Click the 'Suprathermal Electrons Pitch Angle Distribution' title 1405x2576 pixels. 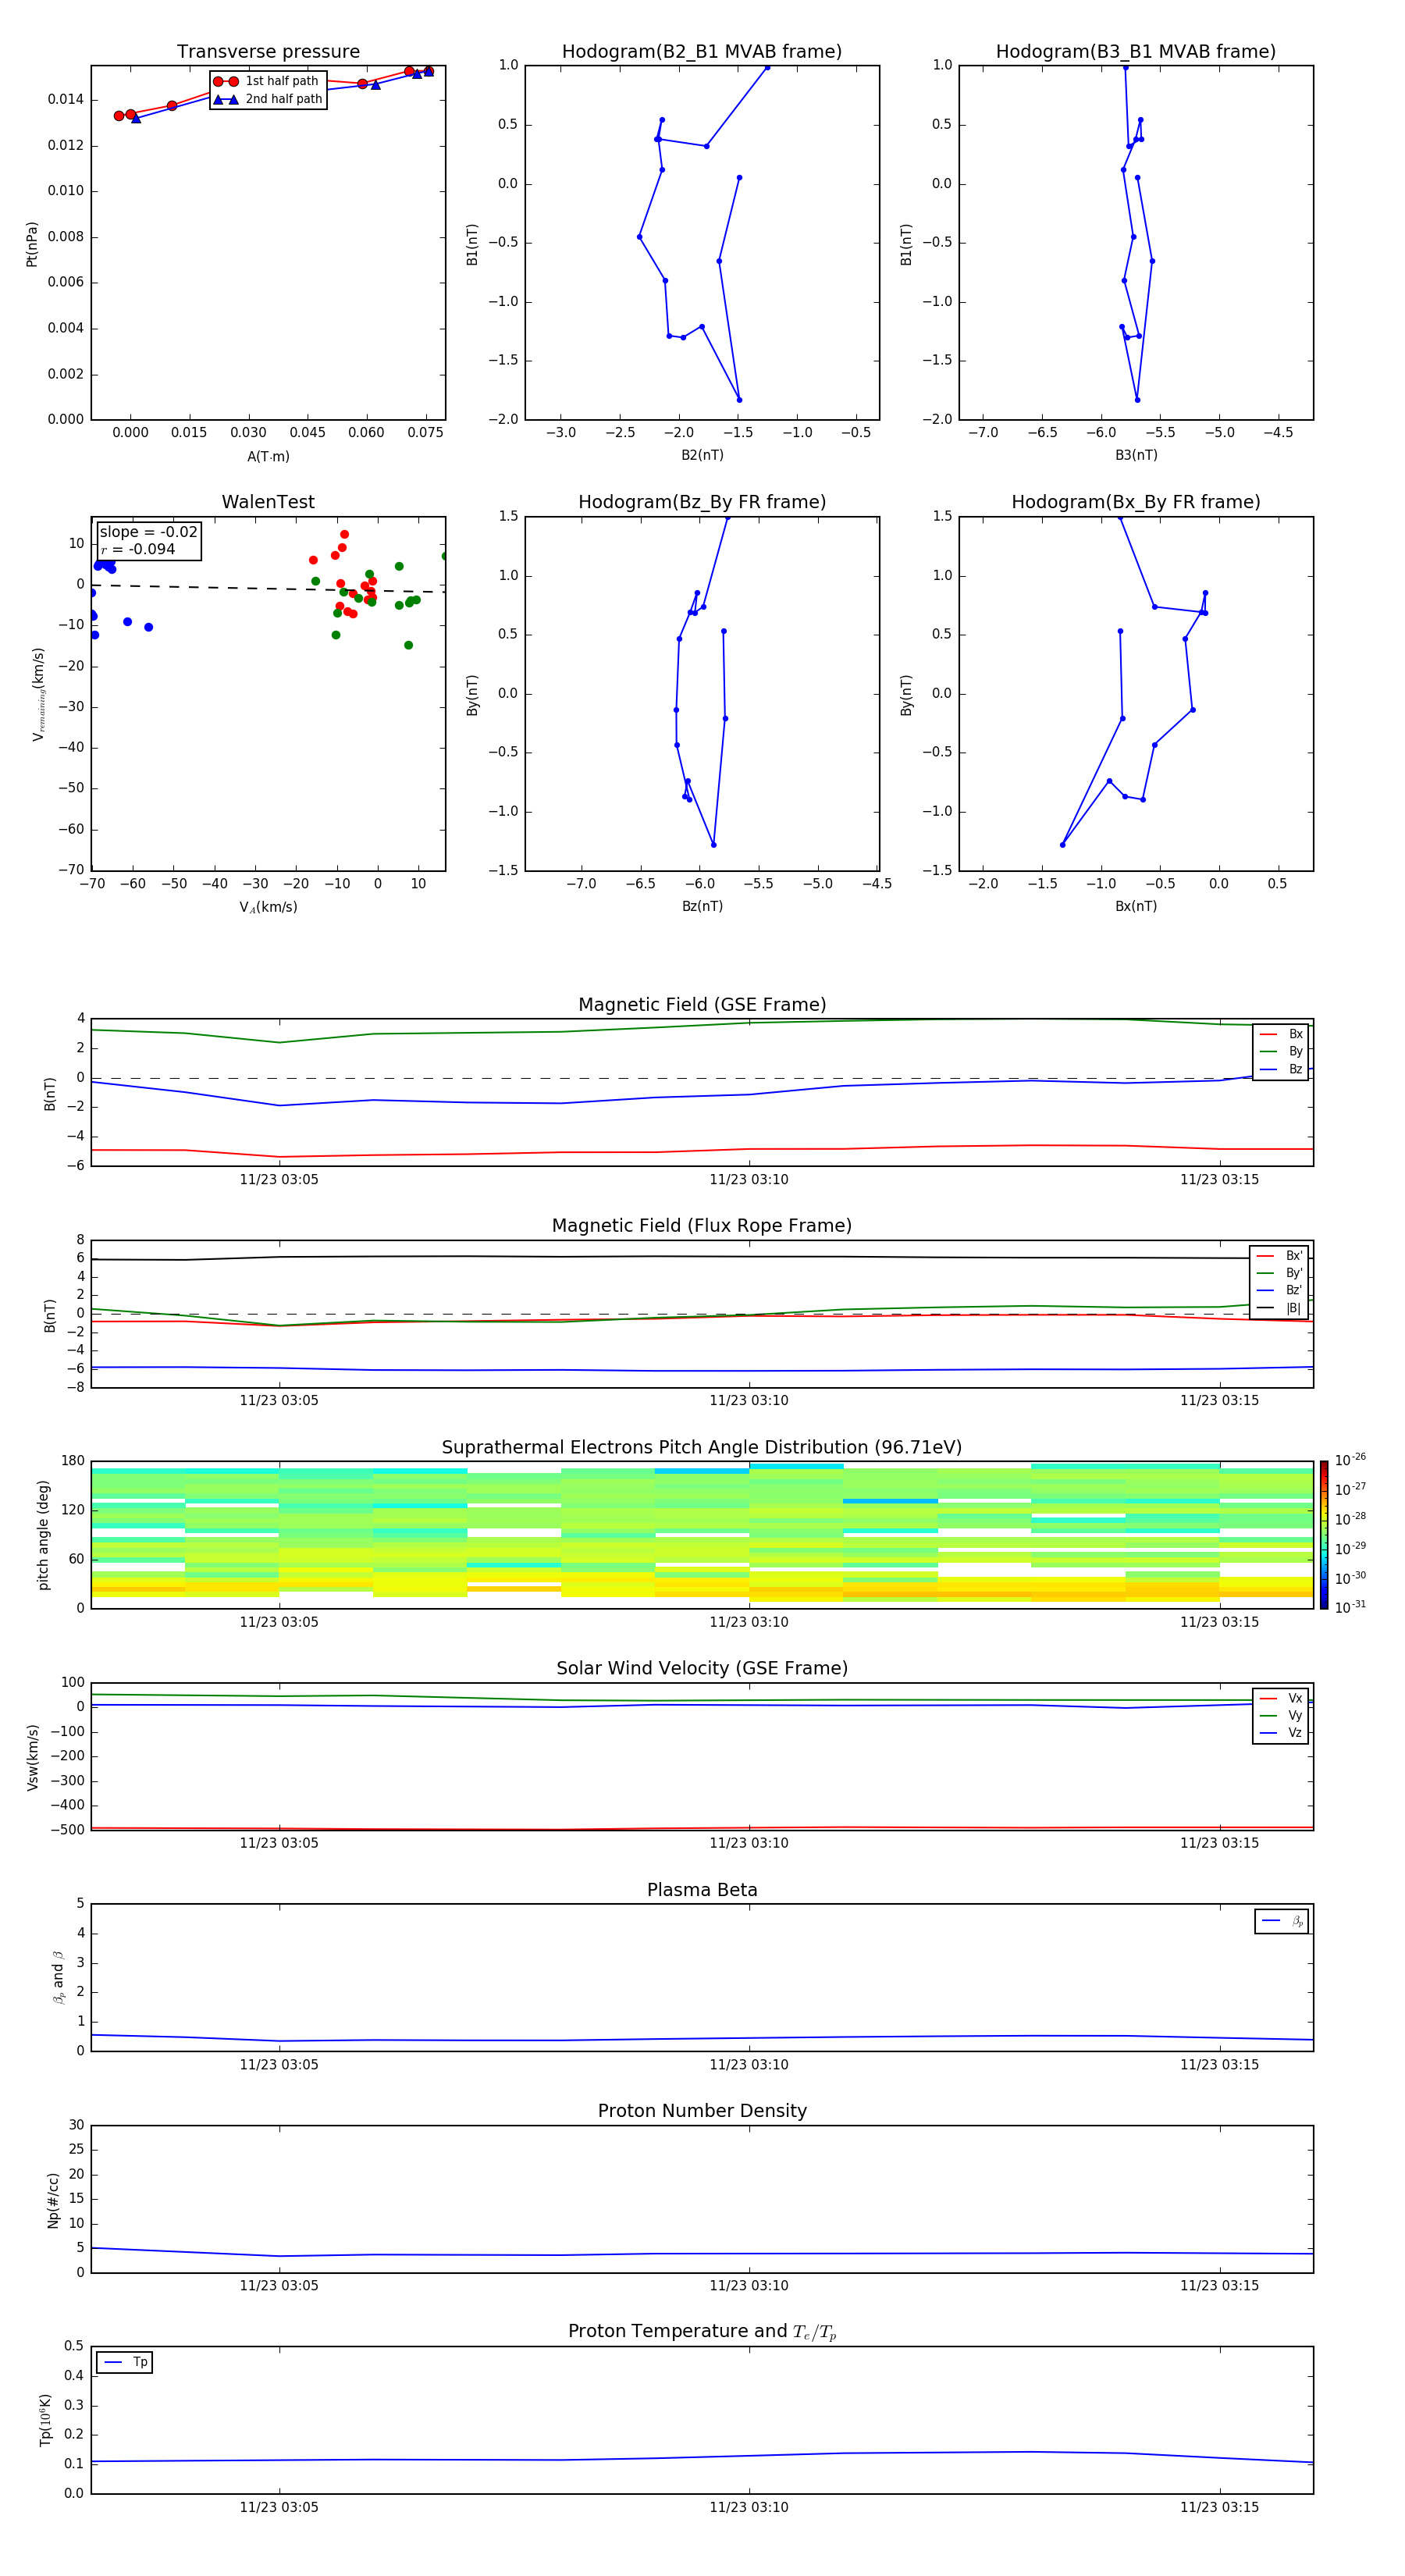pyautogui.click(x=702, y=1448)
